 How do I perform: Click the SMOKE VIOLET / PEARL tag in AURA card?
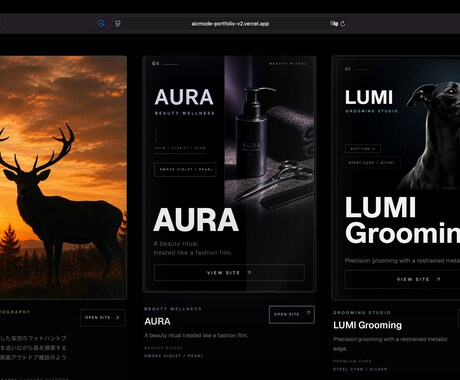(185, 169)
